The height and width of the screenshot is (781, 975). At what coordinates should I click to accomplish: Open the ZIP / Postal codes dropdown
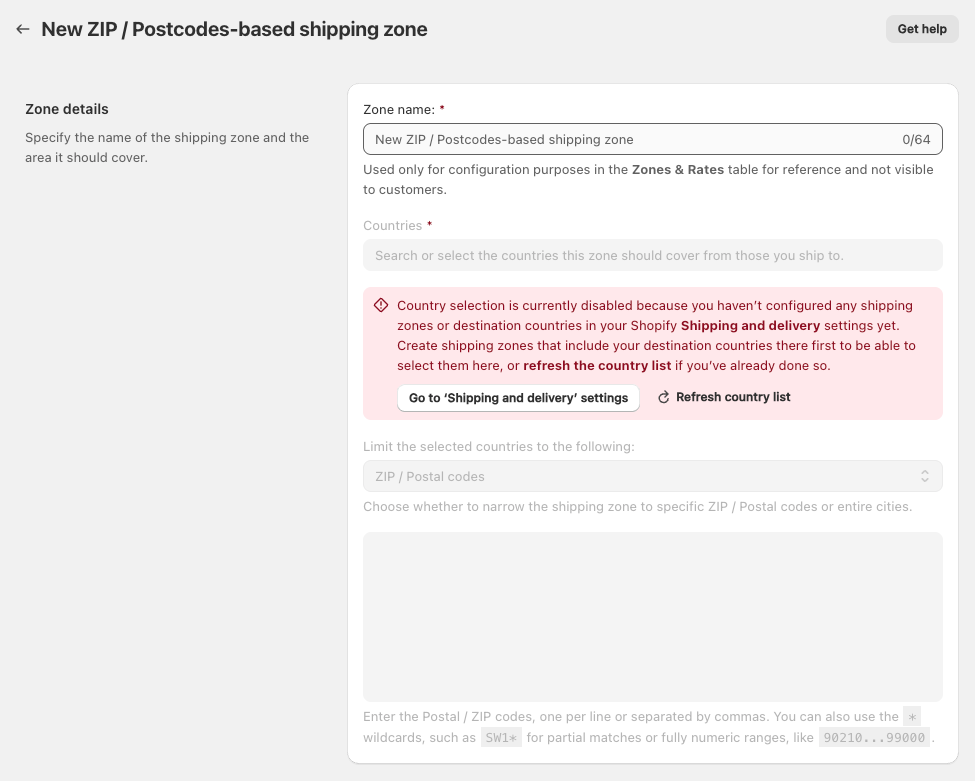pos(640,476)
